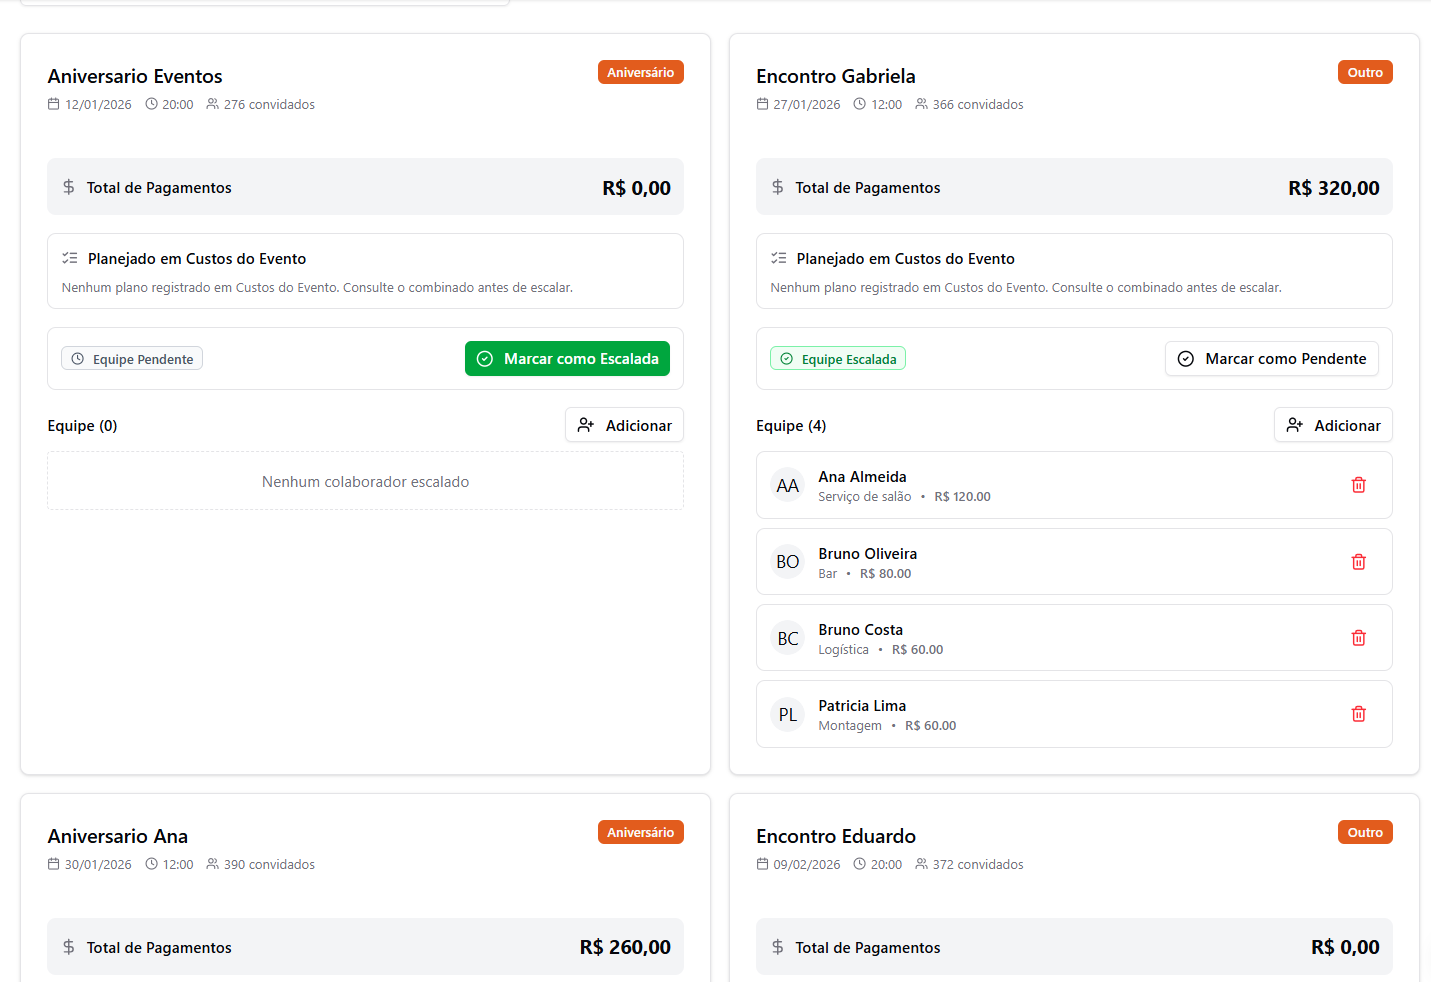Remove Bruno Oliveira using trash icon

[1358, 562]
